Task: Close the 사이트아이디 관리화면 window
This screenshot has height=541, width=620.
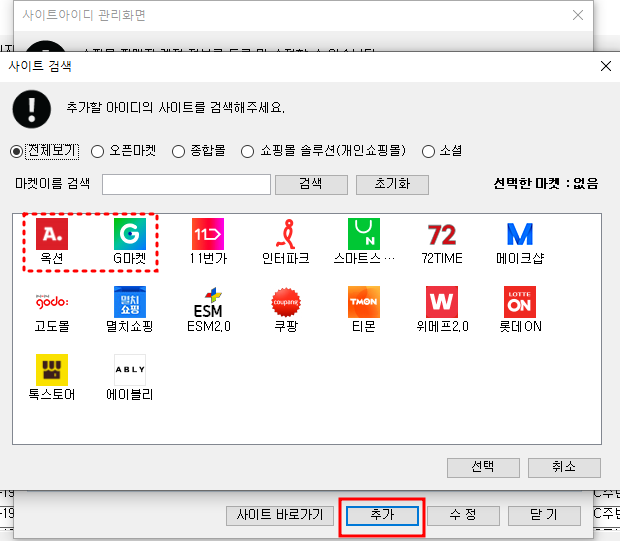Action: 578,15
